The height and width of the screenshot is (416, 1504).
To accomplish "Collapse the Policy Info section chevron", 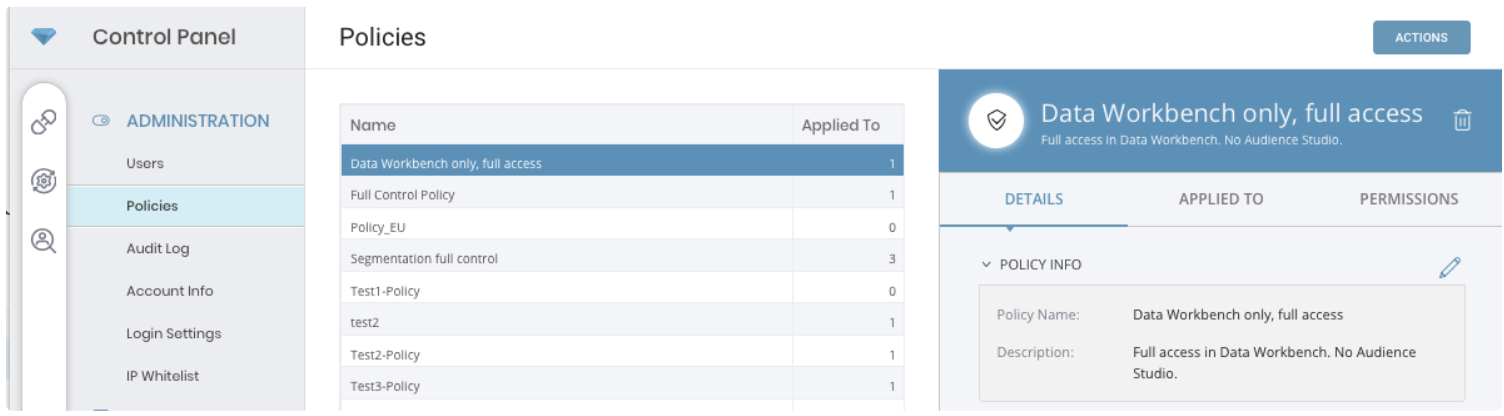I will [986, 265].
